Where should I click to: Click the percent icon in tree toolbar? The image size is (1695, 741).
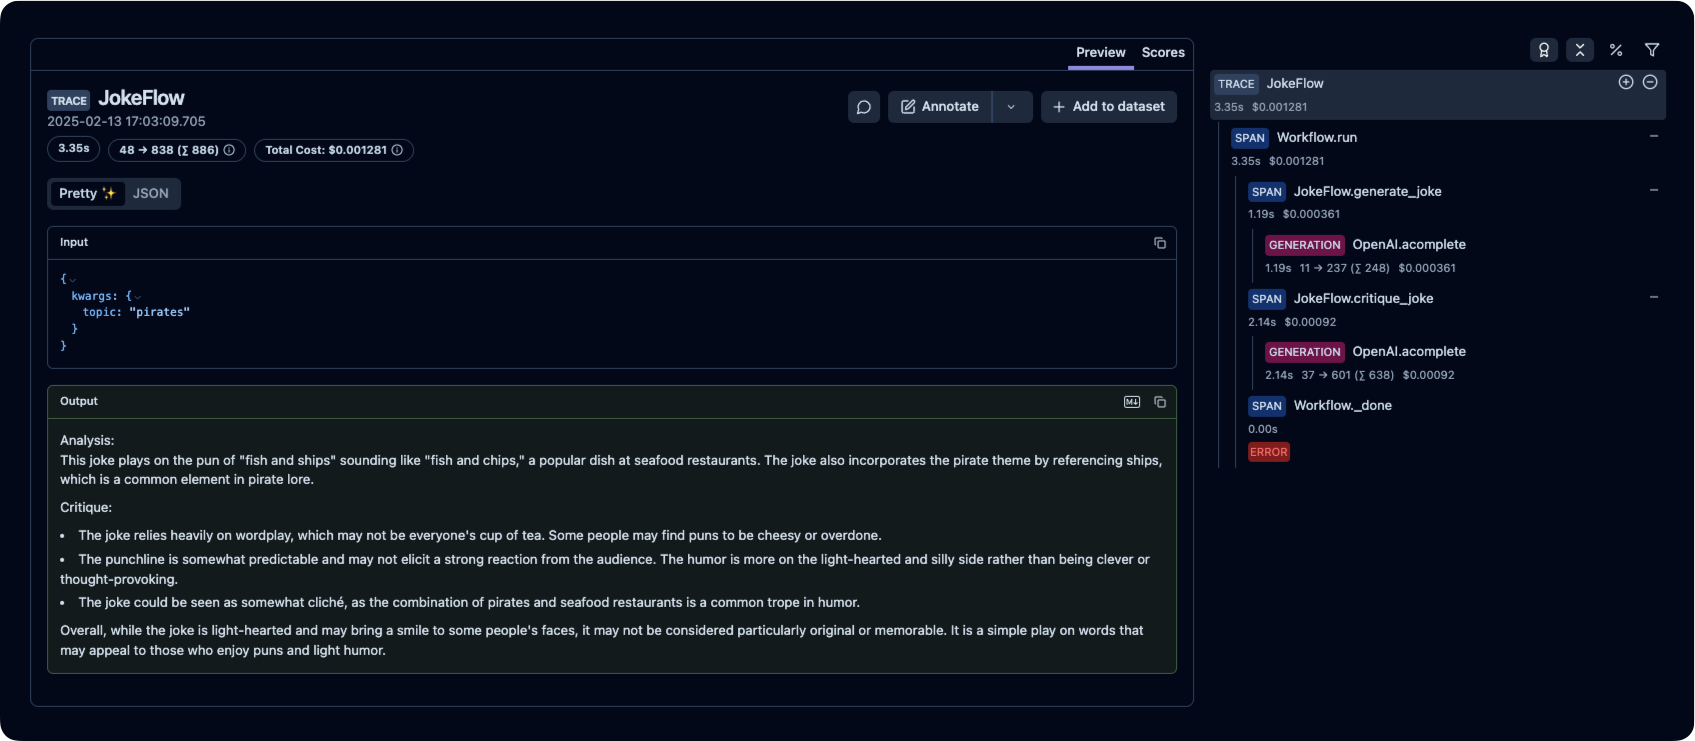(x=1616, y=50)
